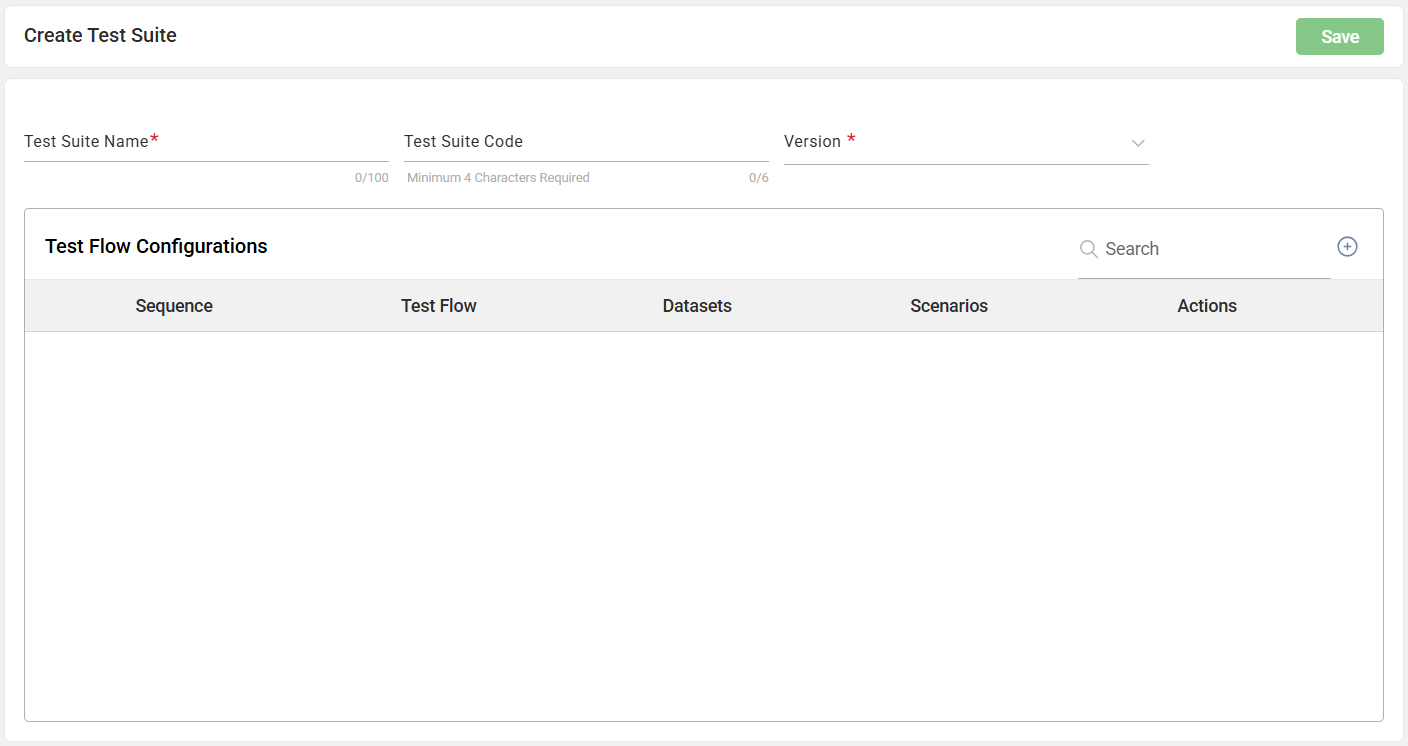Click the green Save button

pyautogui.click(x=1339, y=37)
